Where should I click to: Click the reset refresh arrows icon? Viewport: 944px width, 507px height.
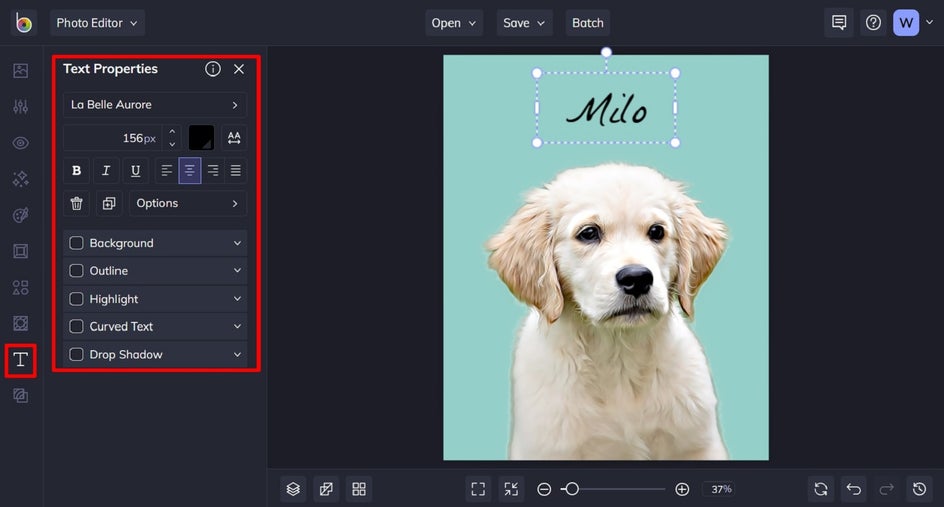point(821,489)
